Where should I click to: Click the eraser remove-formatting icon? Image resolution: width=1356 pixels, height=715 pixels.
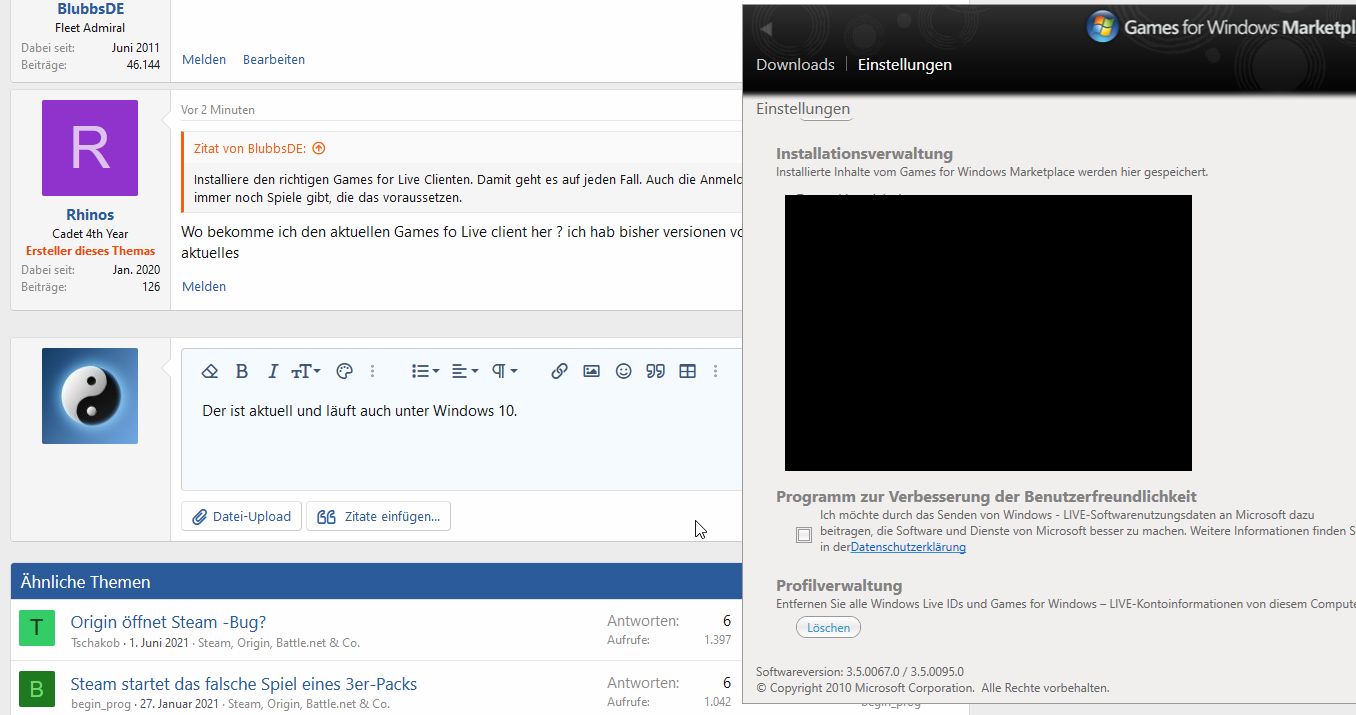click(x=210, y=371)
